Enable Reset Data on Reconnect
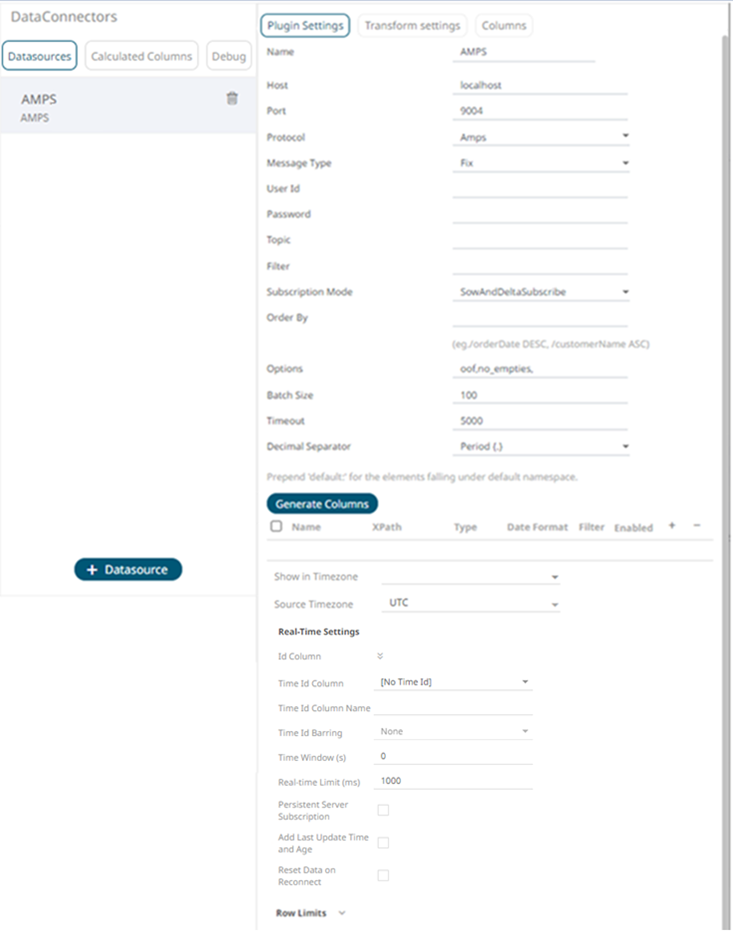This screenshot has width=733, height=932. [x=383, y=876]
